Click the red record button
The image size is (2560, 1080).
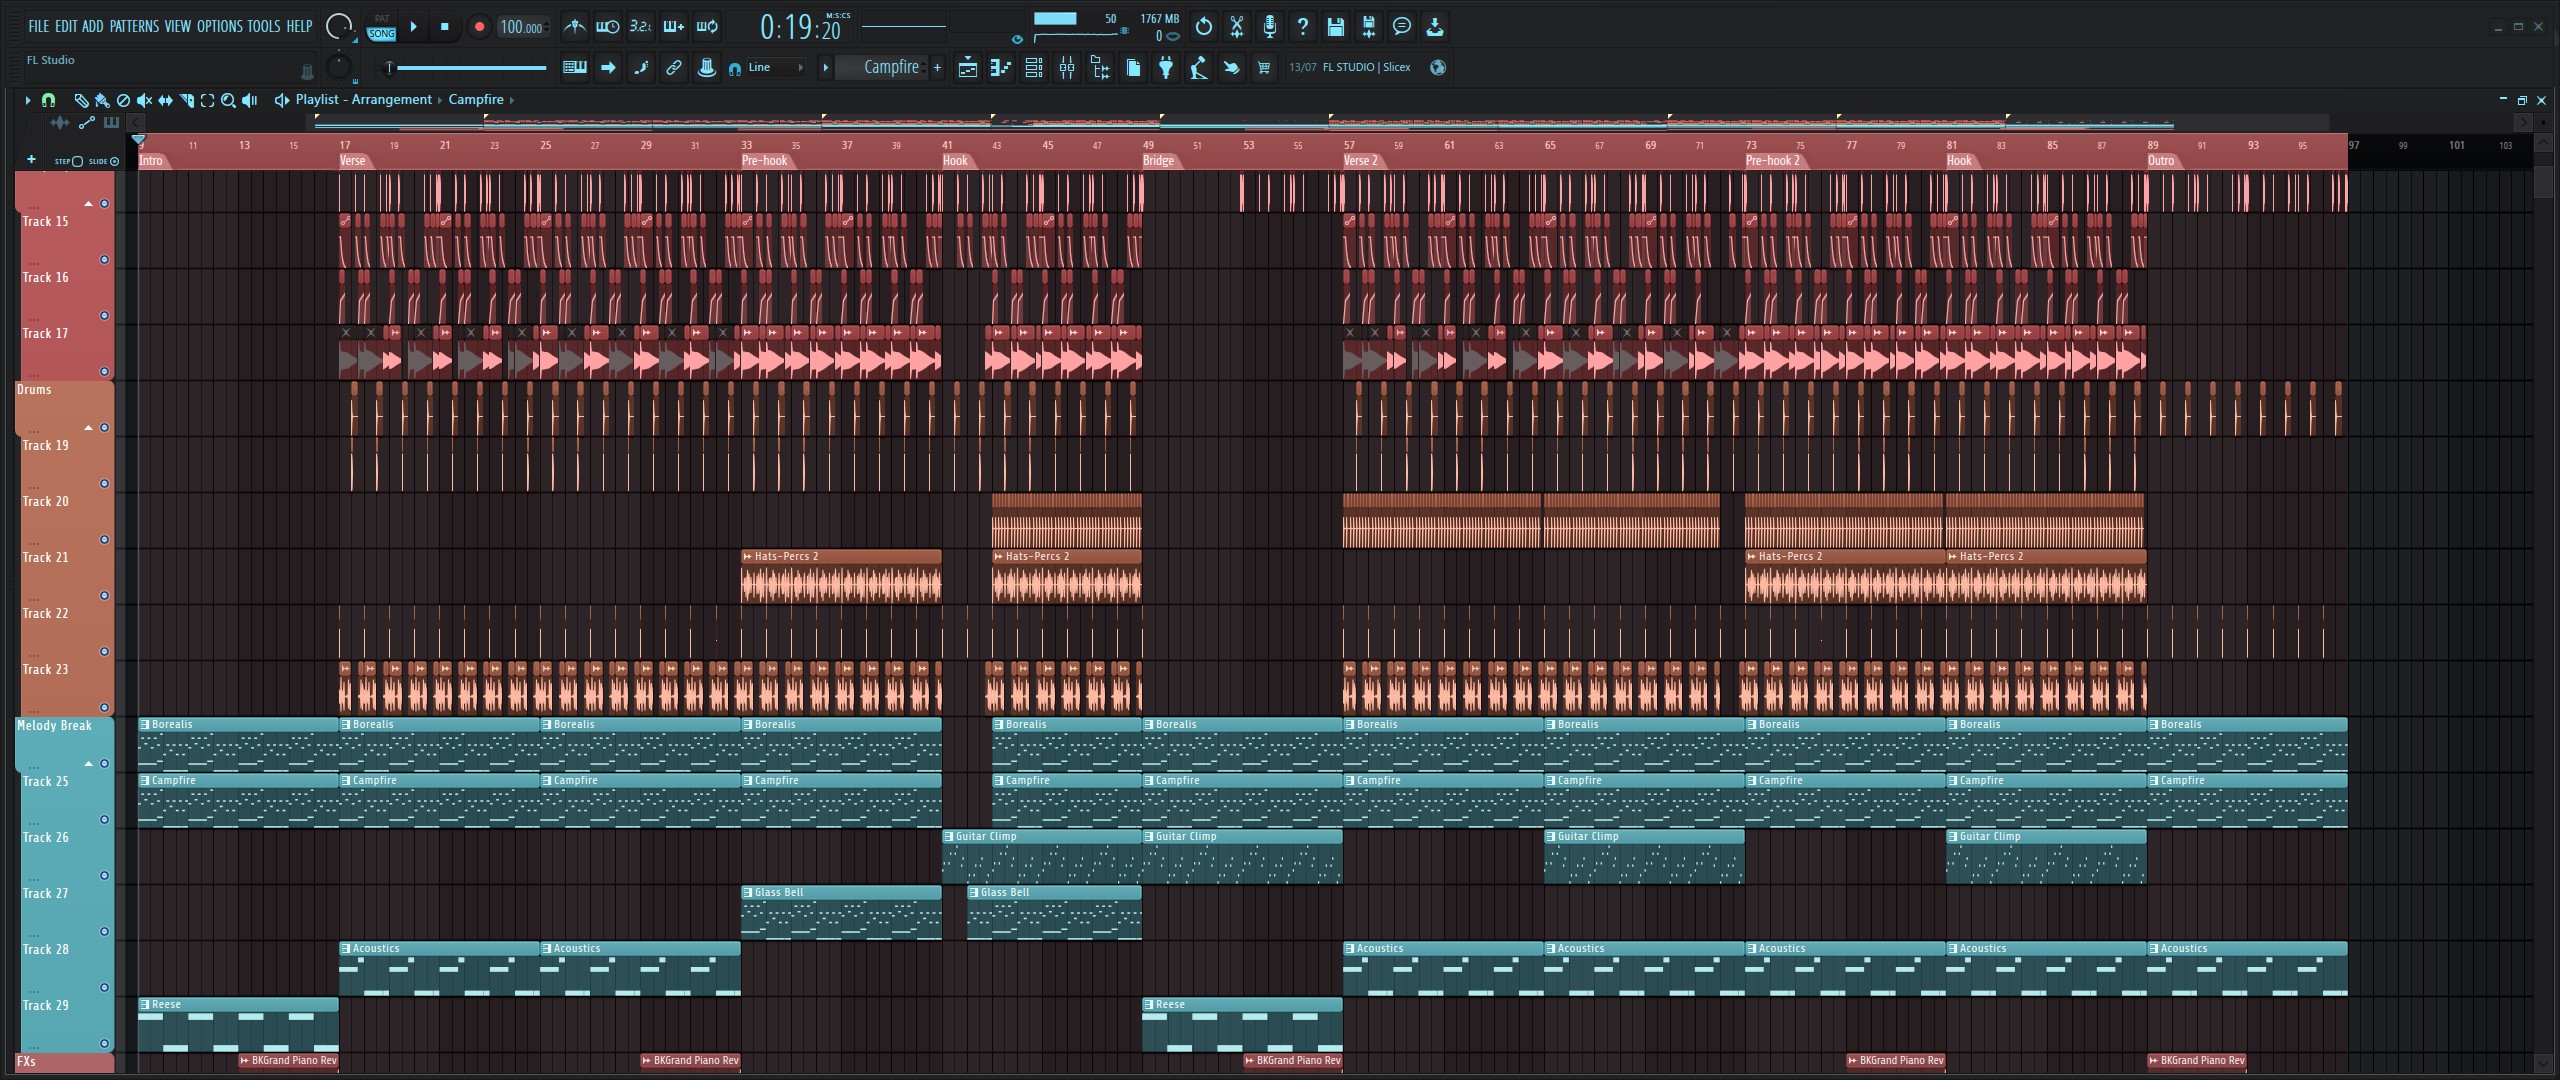pos(479,27)
